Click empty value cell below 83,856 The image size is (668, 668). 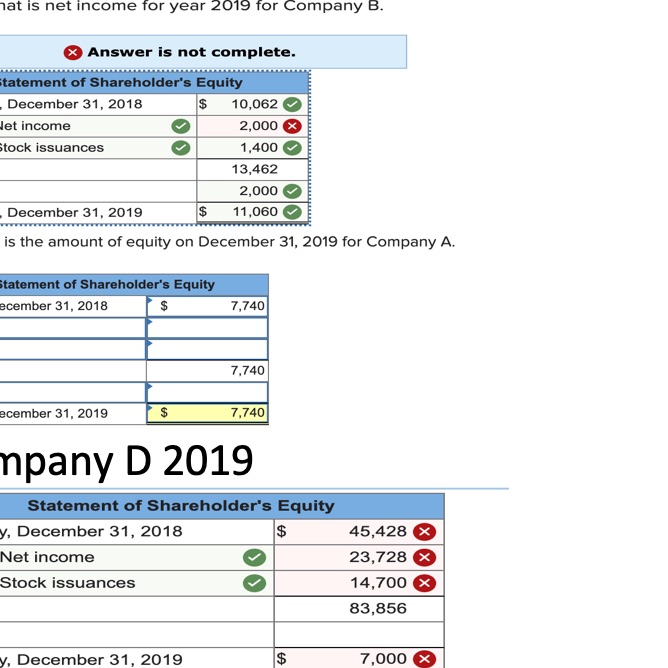tap(359, 634)
